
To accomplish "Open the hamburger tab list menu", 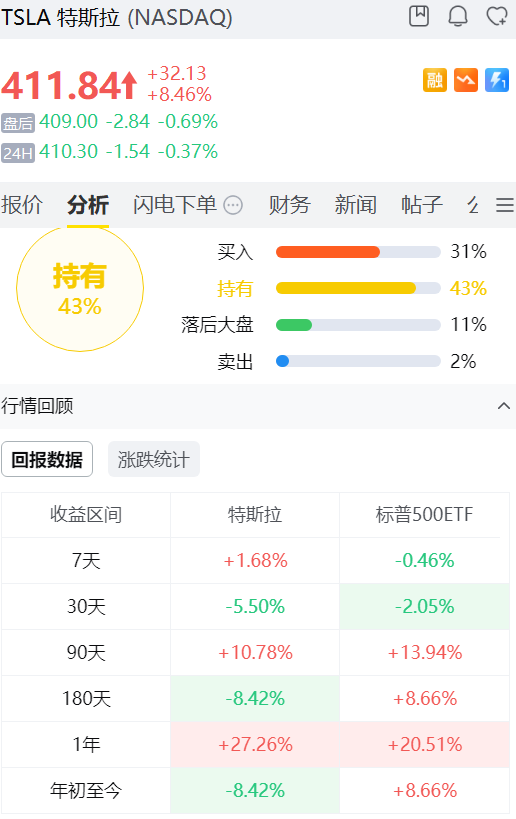I will pyautogui.click(x=505, y=205).
